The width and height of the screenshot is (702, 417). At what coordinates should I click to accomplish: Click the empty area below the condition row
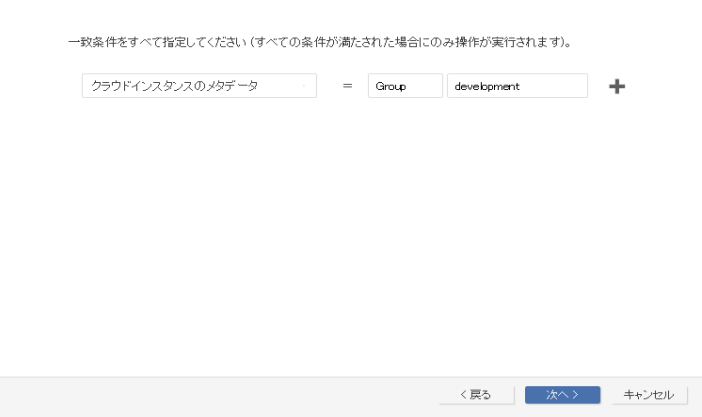tap(350, 230)
